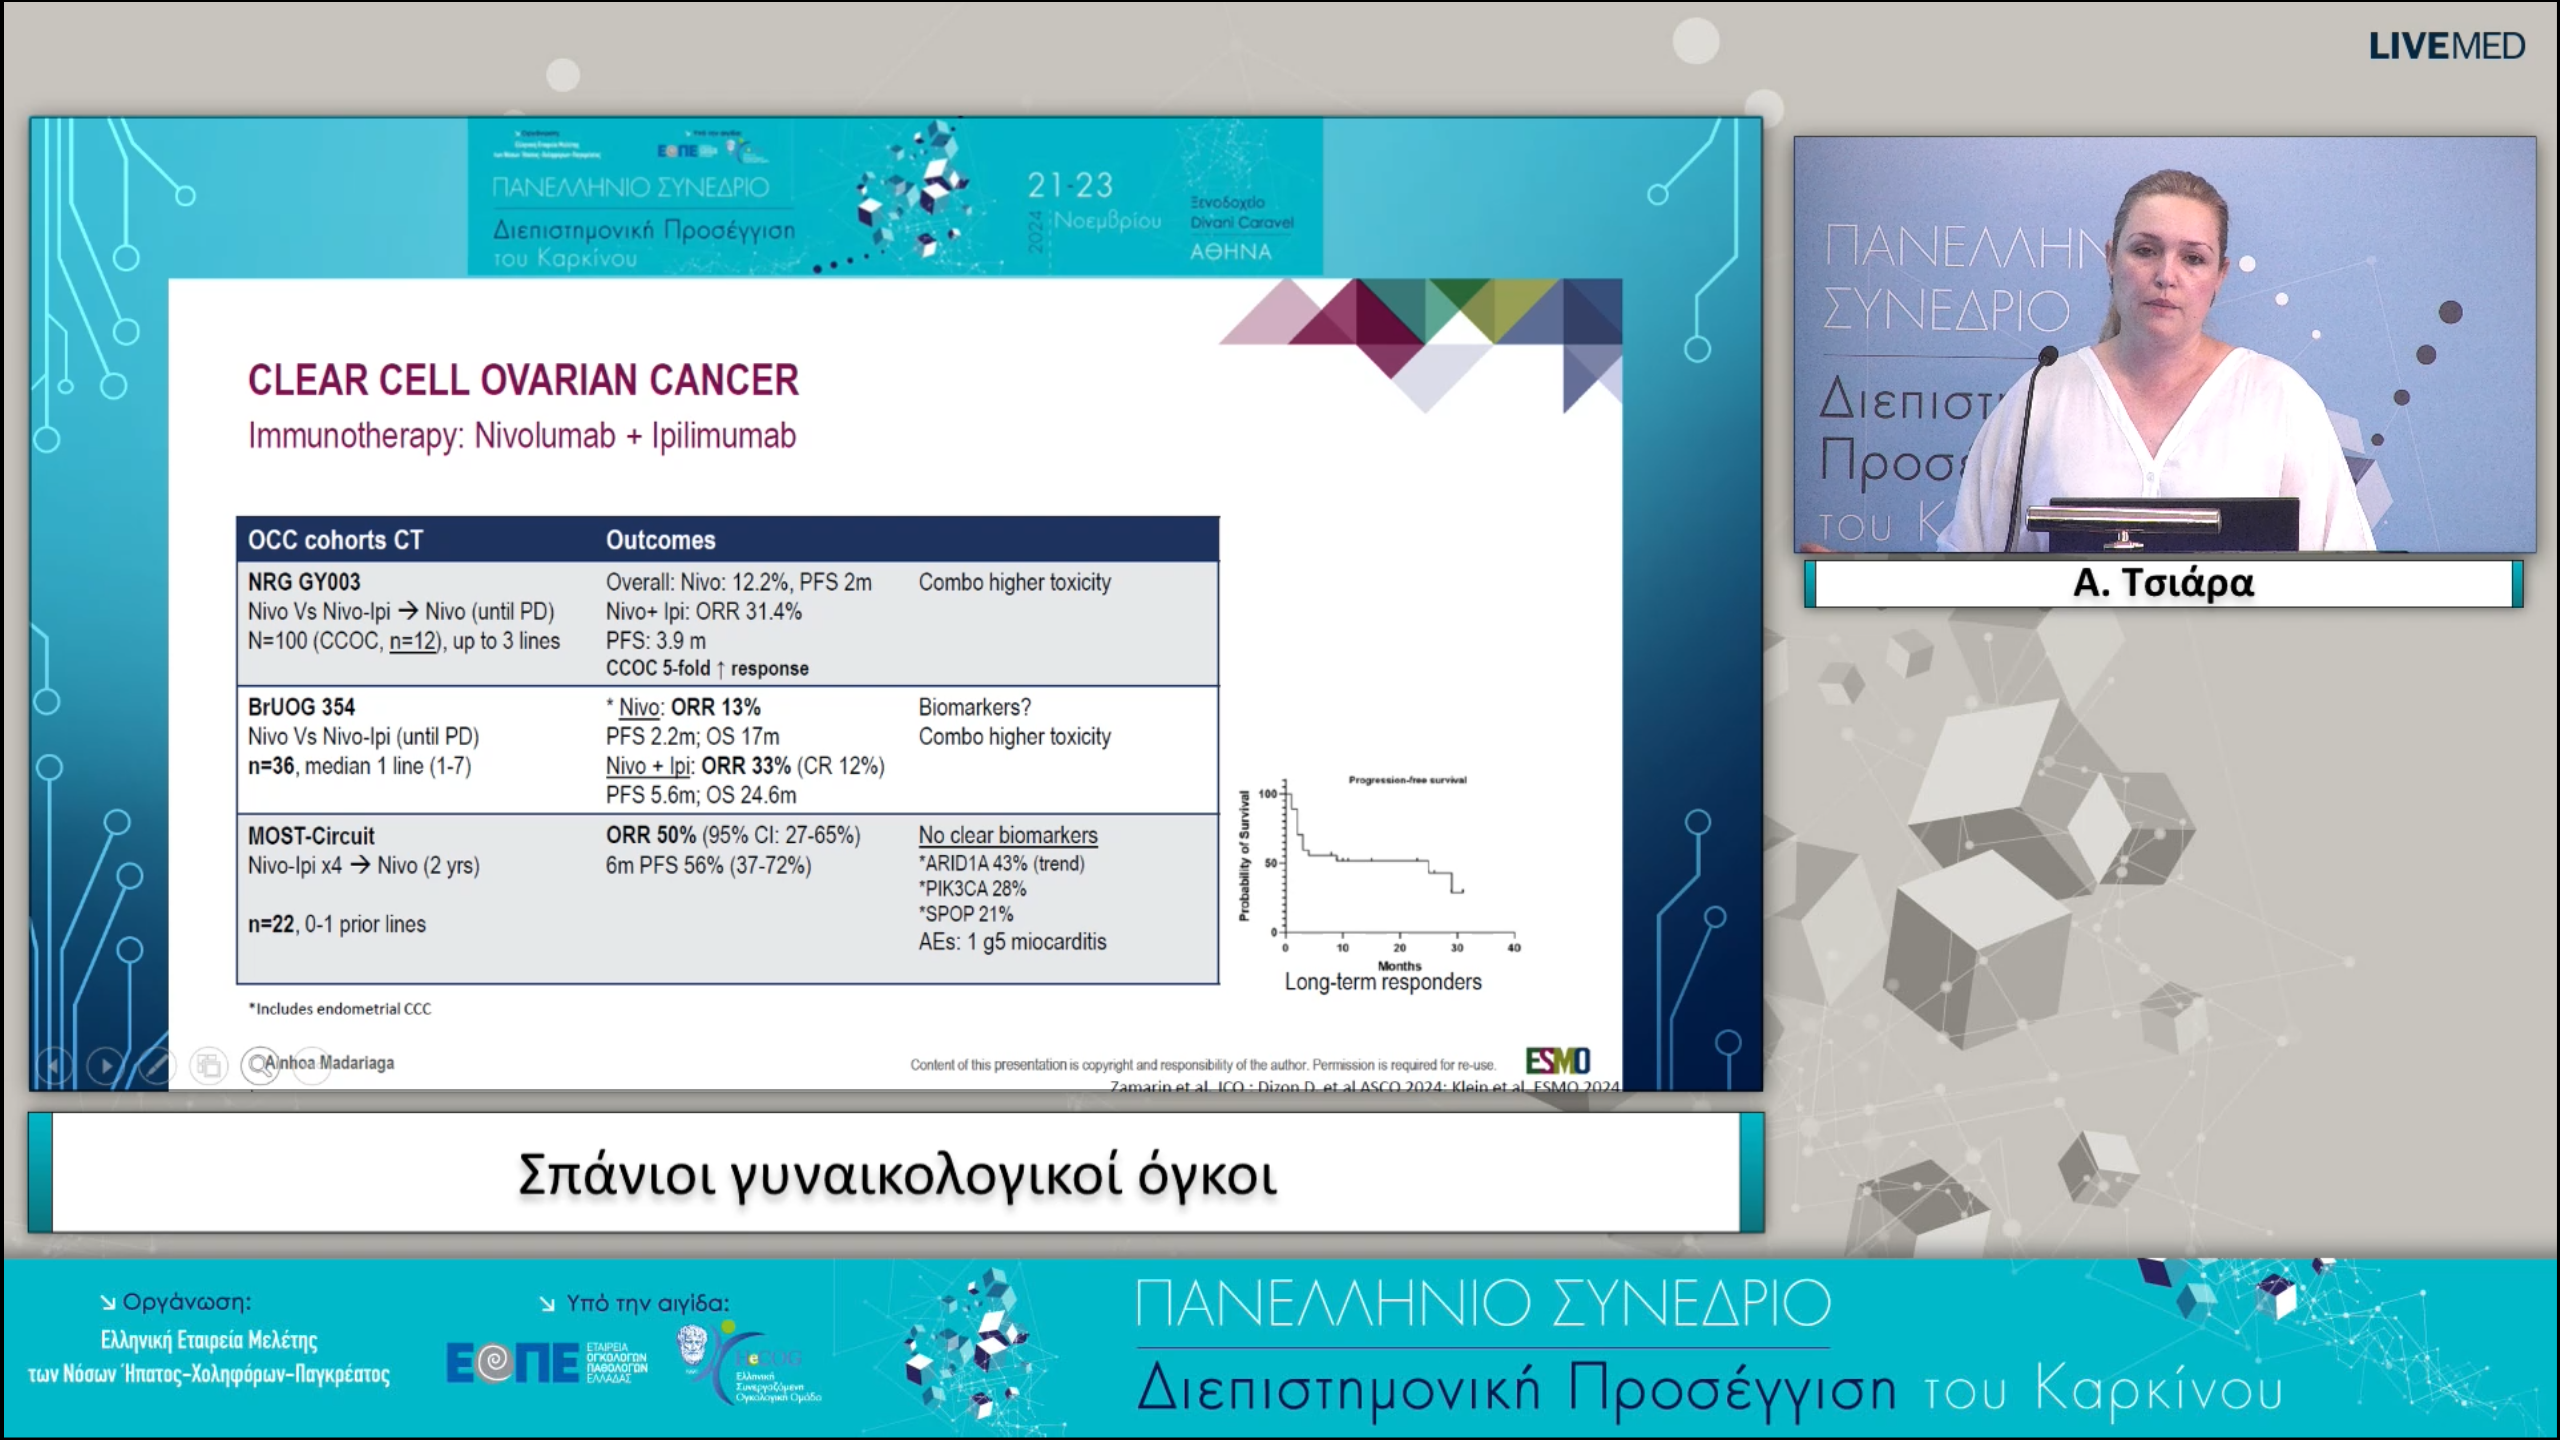Open the see-all-slides grid icon

point(209,1066)
